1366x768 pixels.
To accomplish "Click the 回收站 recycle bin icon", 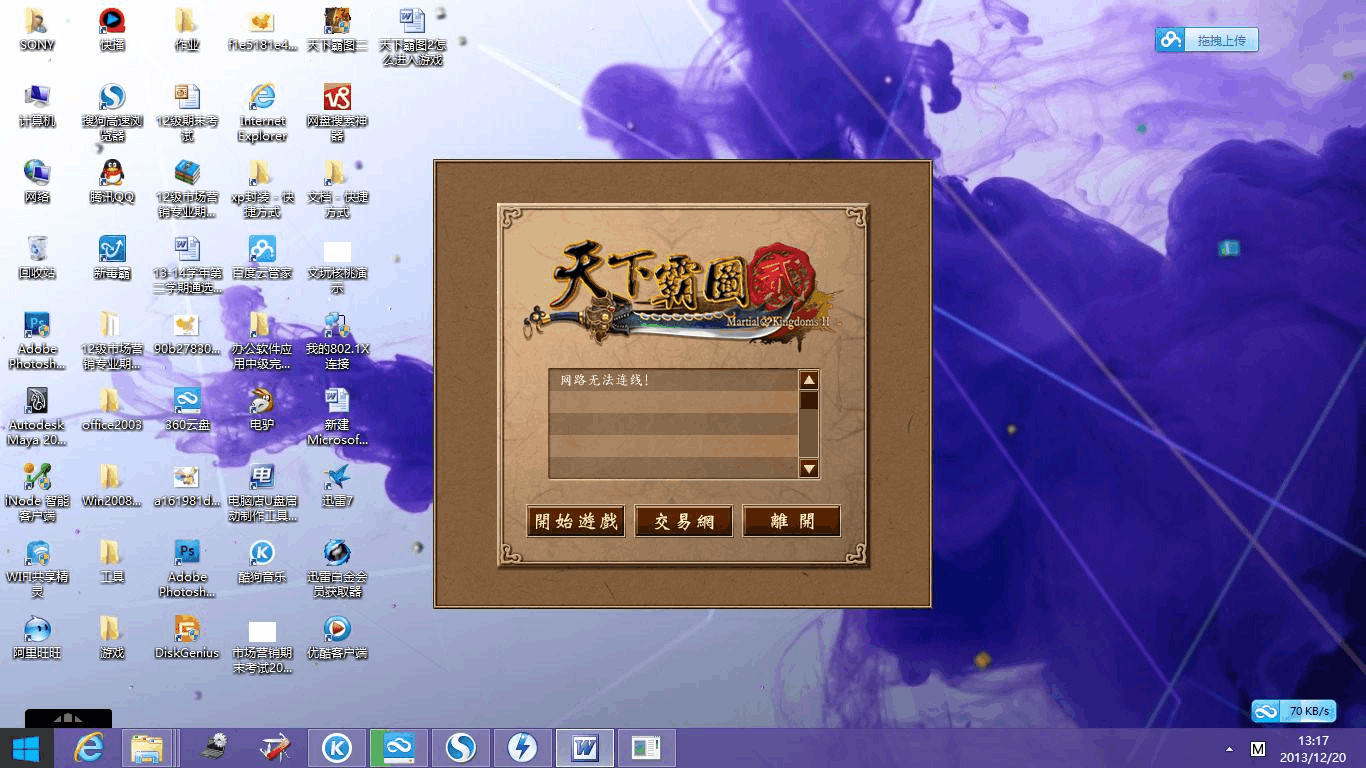I will (x=37, y=257).
